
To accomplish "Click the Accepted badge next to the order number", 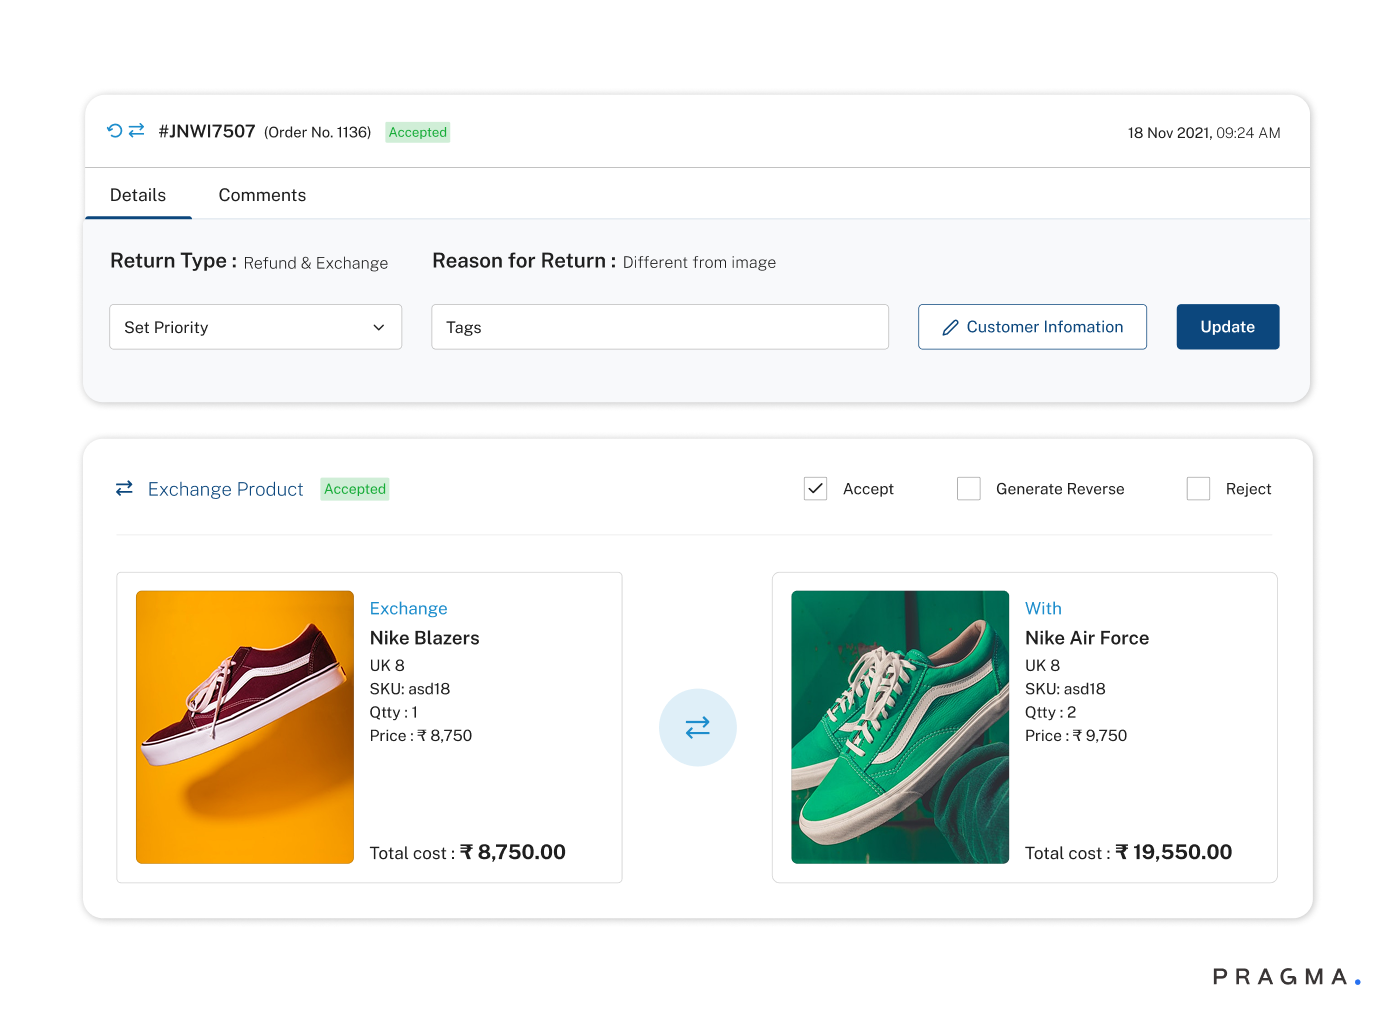I will pos(417,132).
